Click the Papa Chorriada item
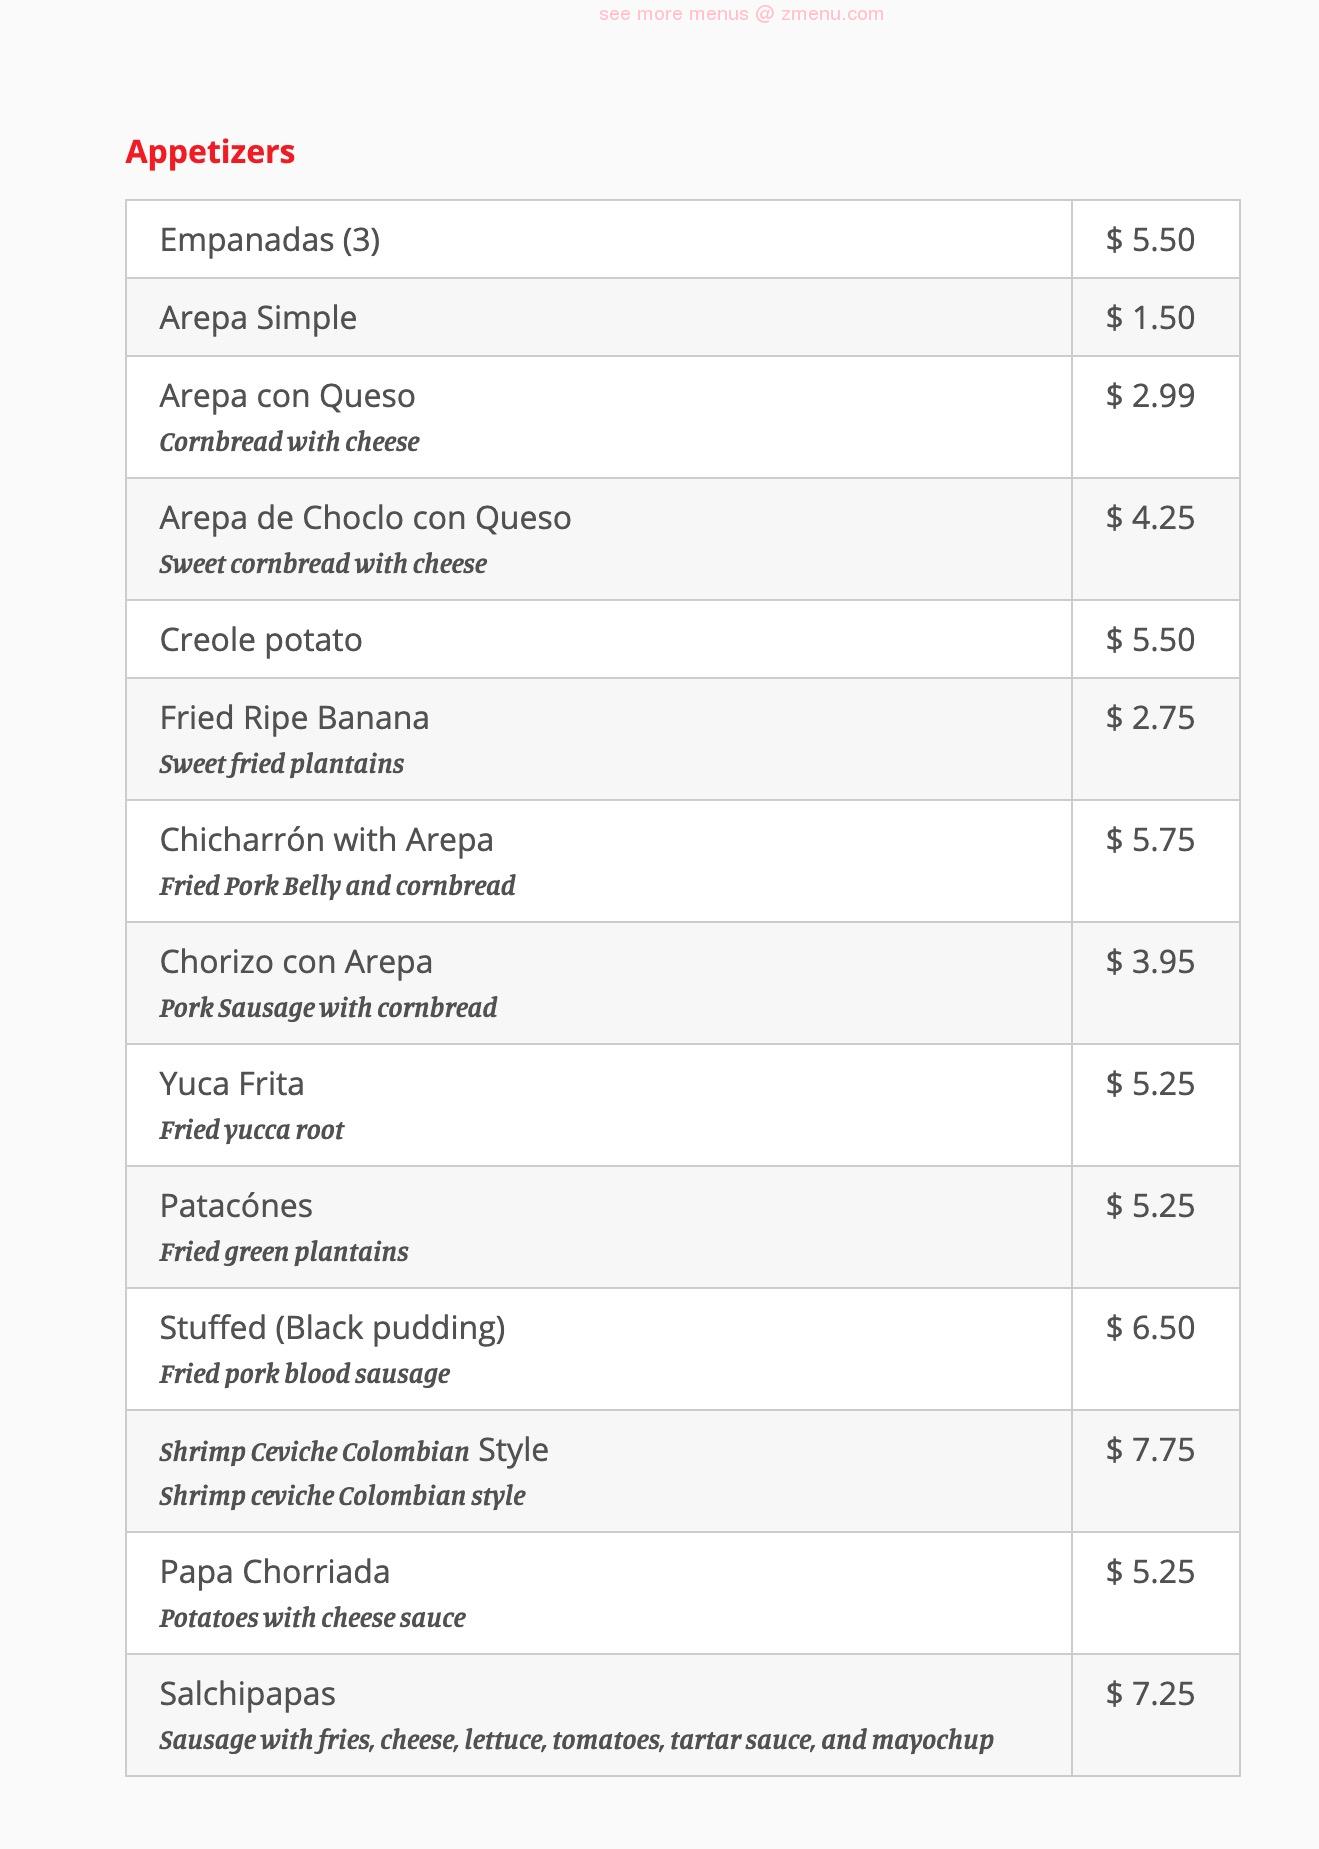The image size is (1319, 1849). (275, 1572)
